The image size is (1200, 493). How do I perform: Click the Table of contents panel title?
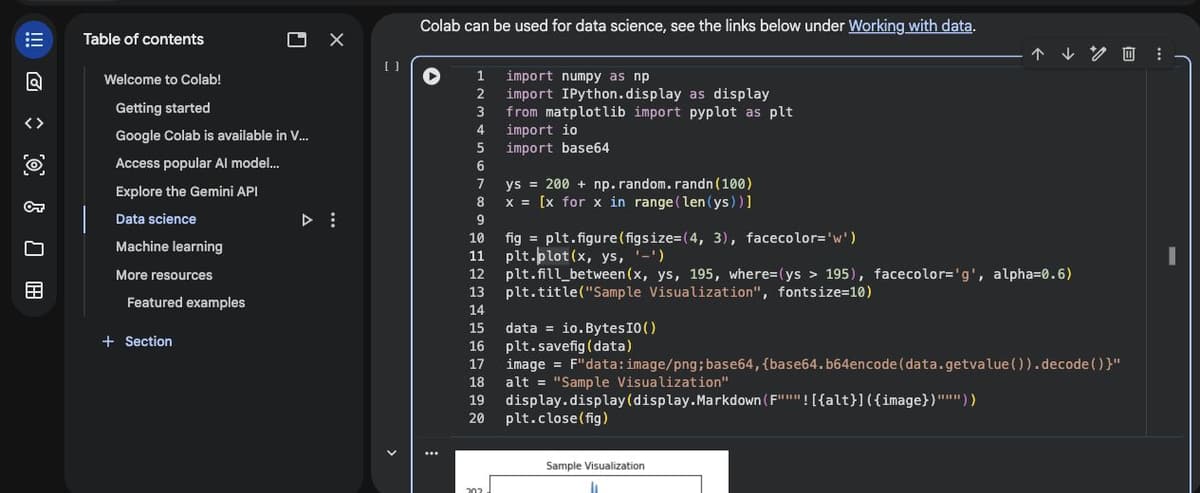tap(143, 39)
